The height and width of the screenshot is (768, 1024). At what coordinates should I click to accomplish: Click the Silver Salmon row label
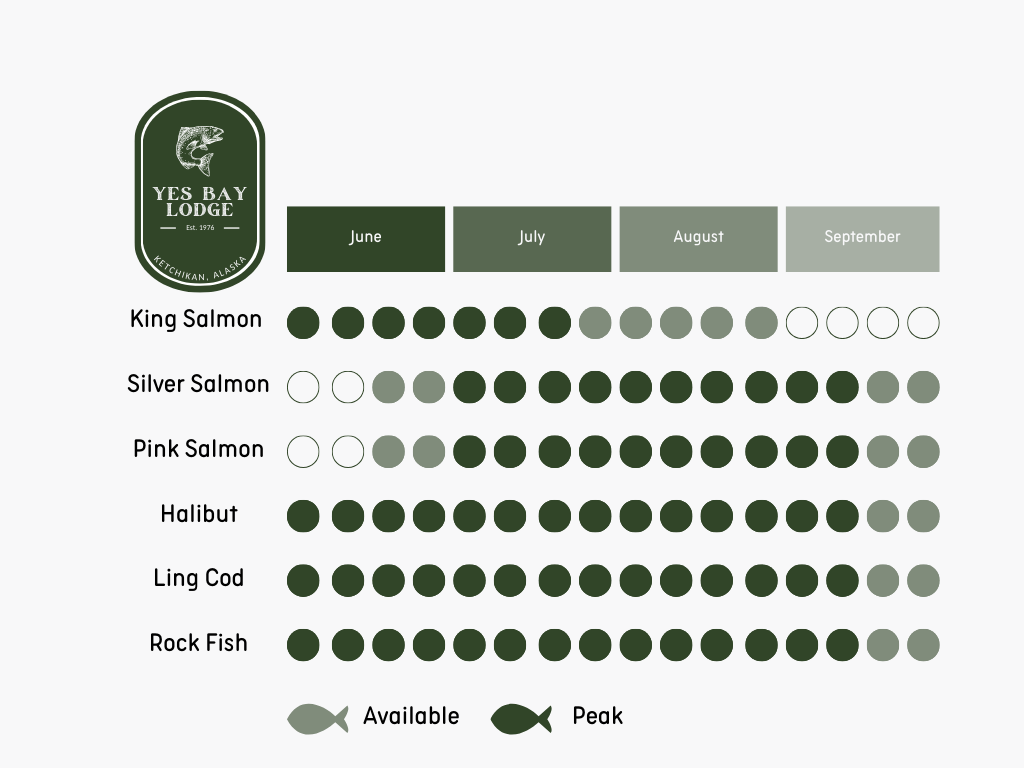pos(198,384)
